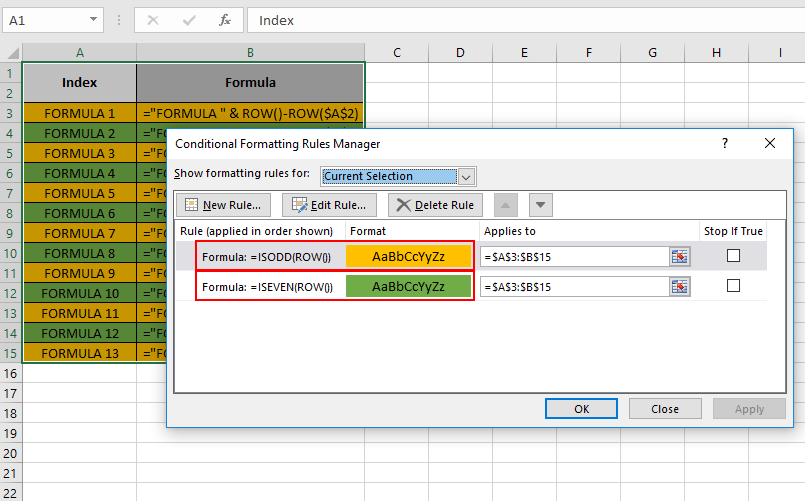Image resolution: width=805 pixels, height=501 pixels.
Task: Click the formula bar enter checkmark icon
Action: 189,20
